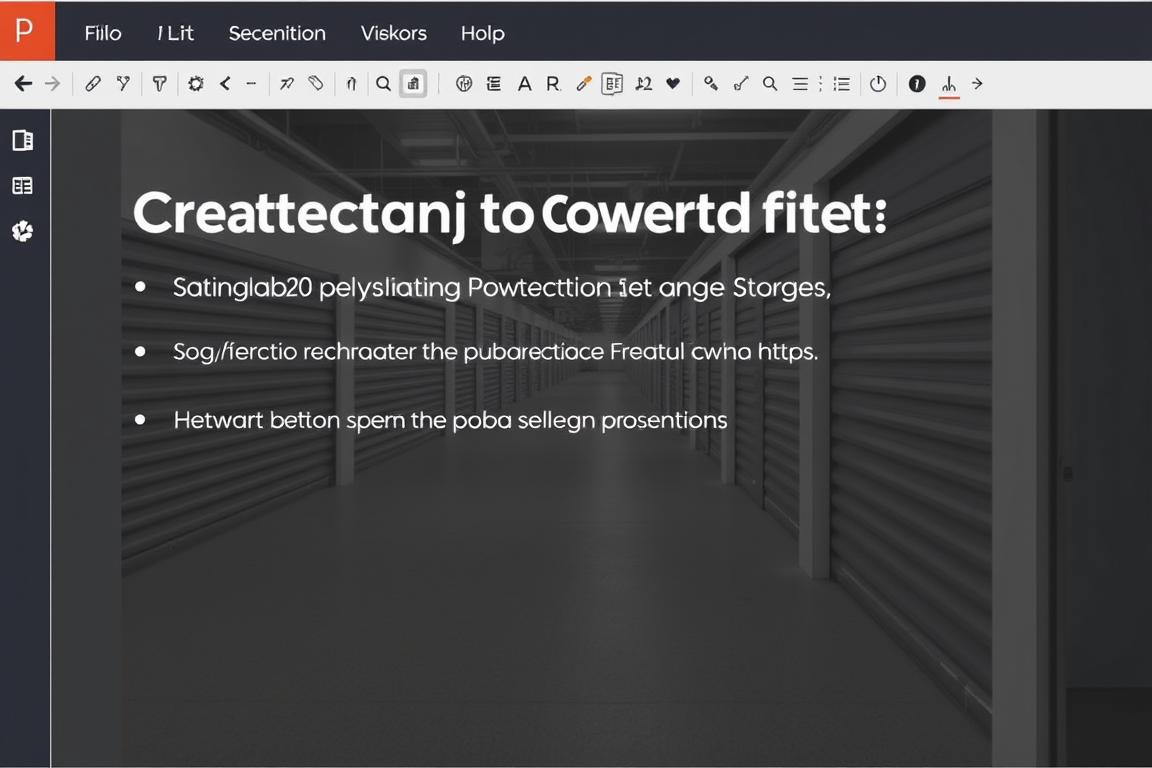
Task: Click the palette icon in left sidebar
Action: click(x=23, y=232)
